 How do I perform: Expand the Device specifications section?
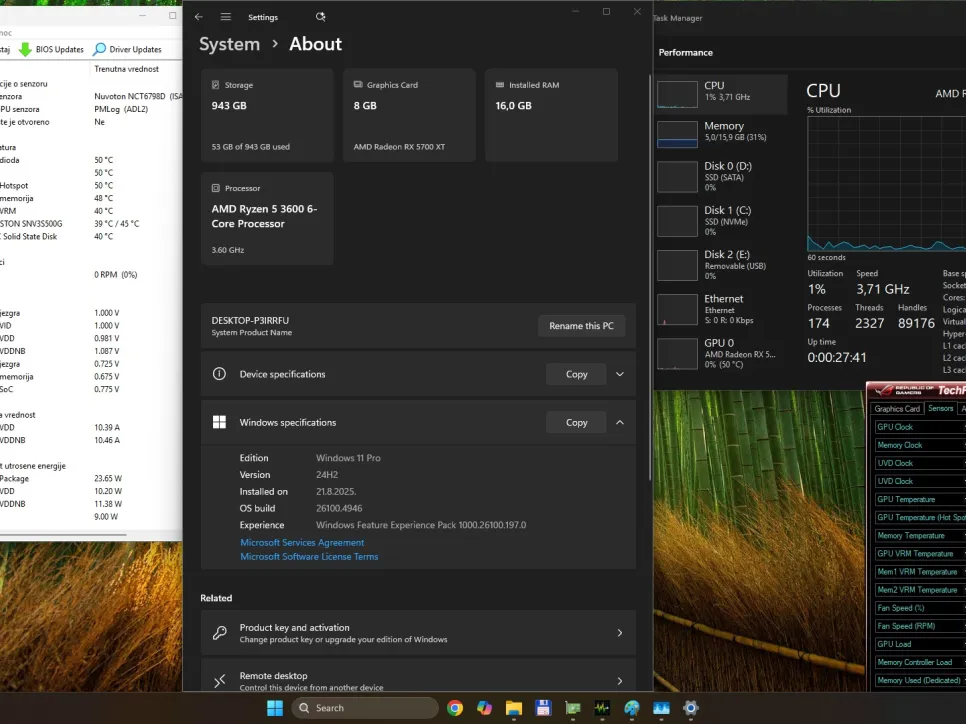point(619,374)
